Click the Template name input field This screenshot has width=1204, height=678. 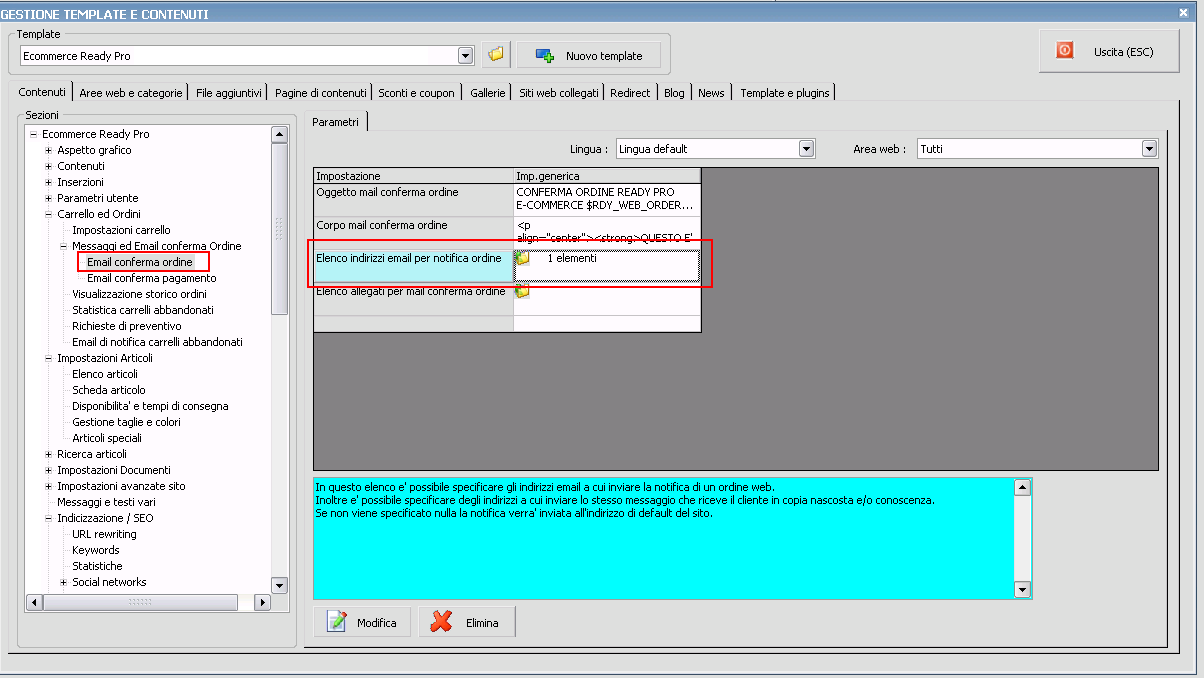point(238,56)
